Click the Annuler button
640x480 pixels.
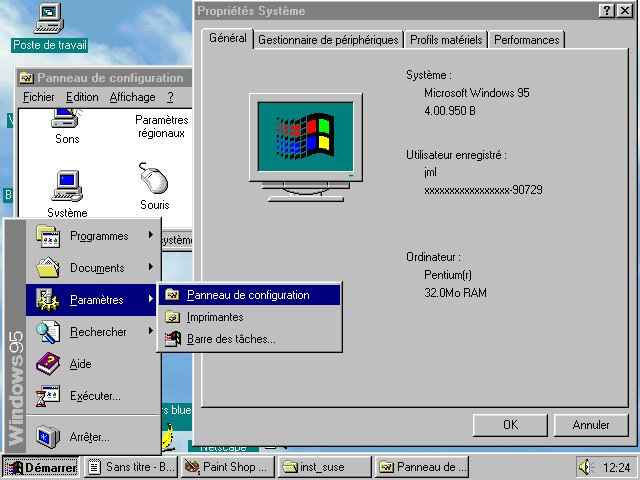click(591, 425)
